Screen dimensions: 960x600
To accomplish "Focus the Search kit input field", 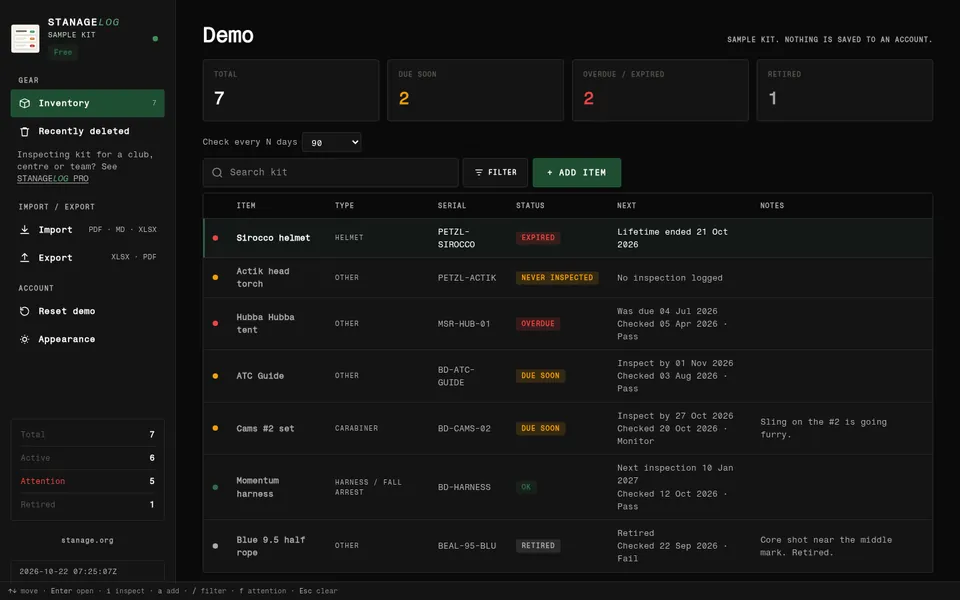I will (331, 173).
